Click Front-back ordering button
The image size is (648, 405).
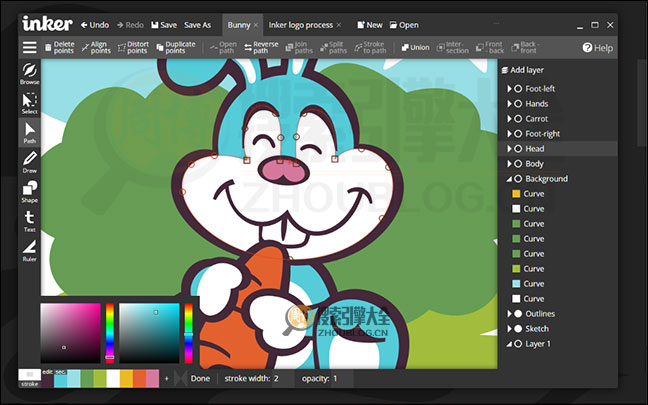pos(490,48)
